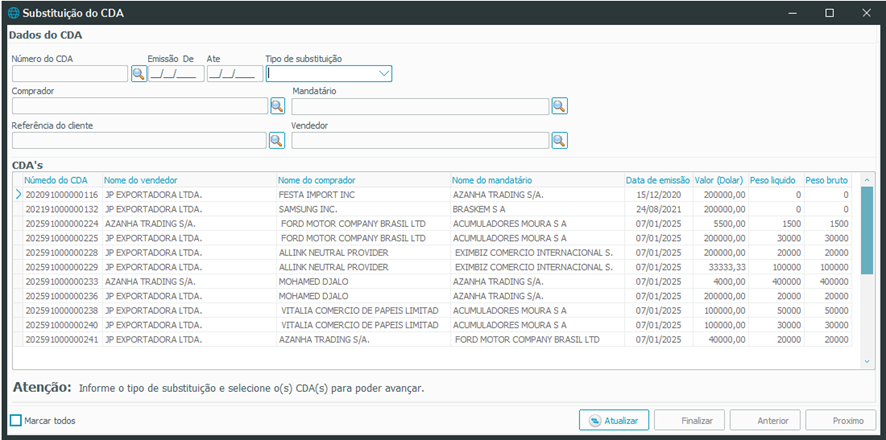Viewport: 886px width, 440px height.
Task: Sort by the Nome do vendedor column header
Action: coord(189,180)
